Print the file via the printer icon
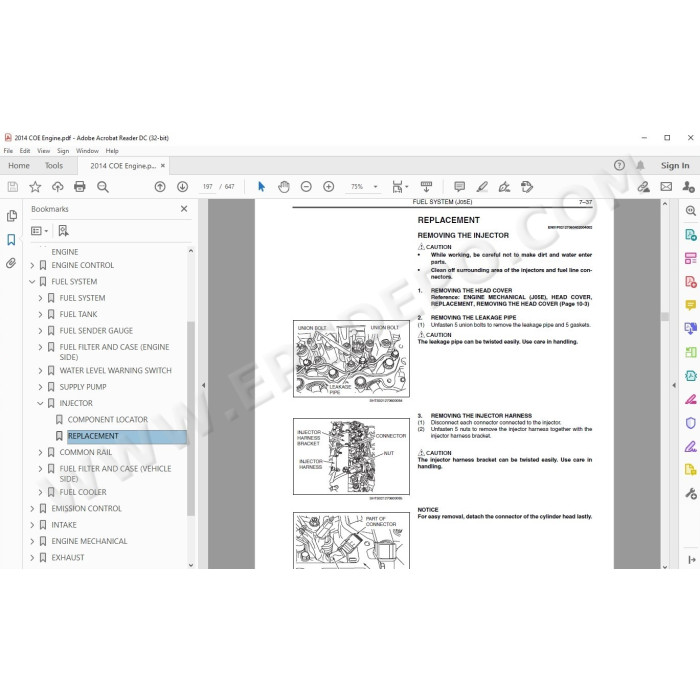This screenshot has height=700, width=700. click(80, 187)
